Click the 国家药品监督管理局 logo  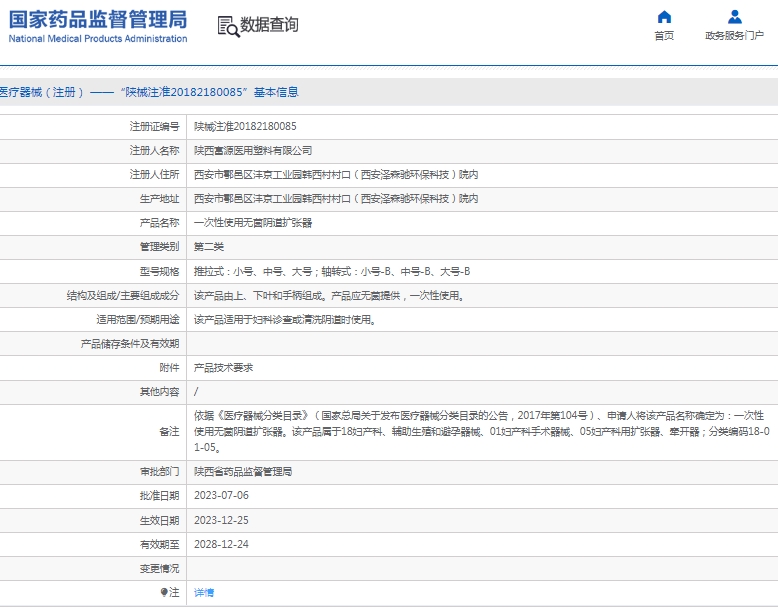click(98, 20)
